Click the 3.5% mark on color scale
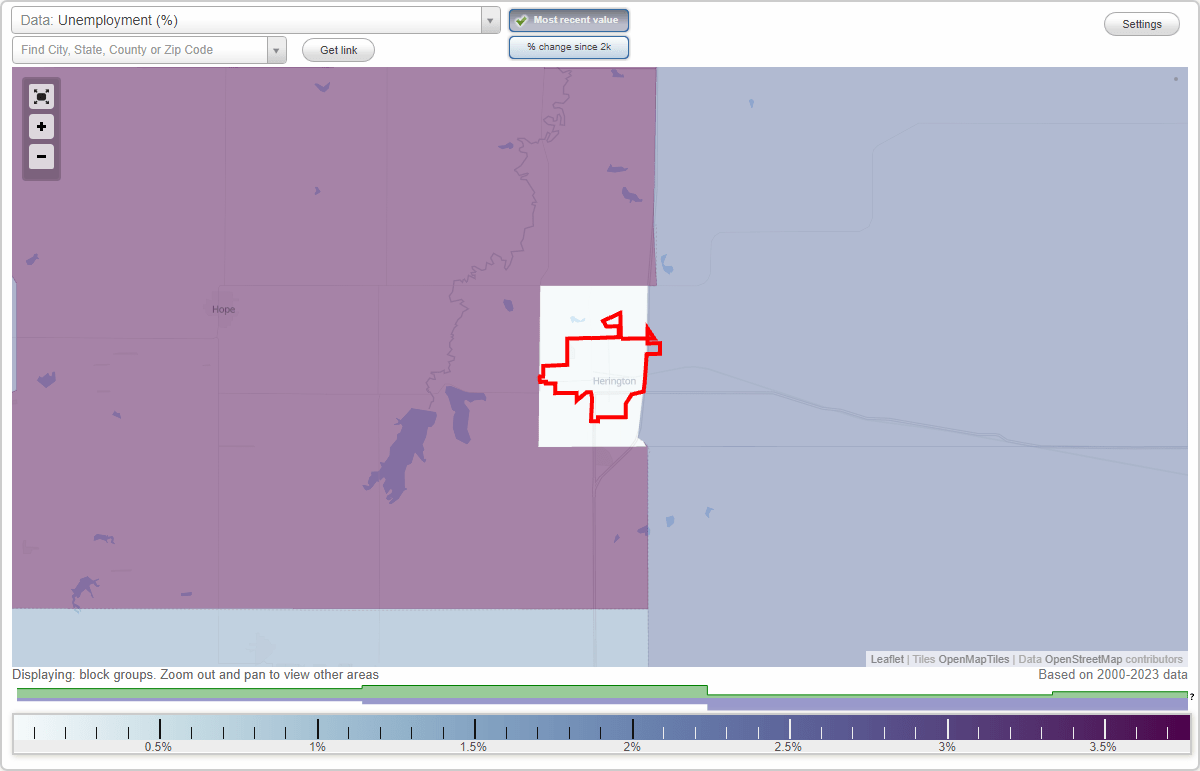 tap(1103, 747)
